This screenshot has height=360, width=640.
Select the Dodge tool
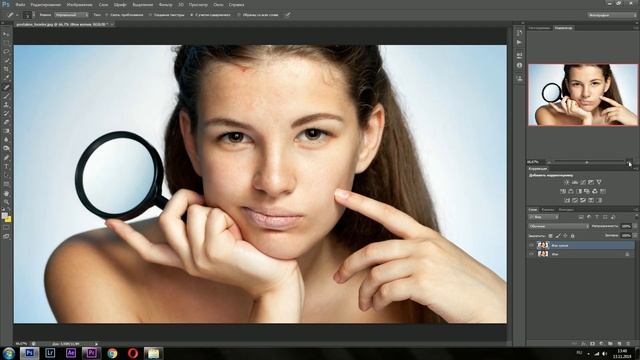6,148
